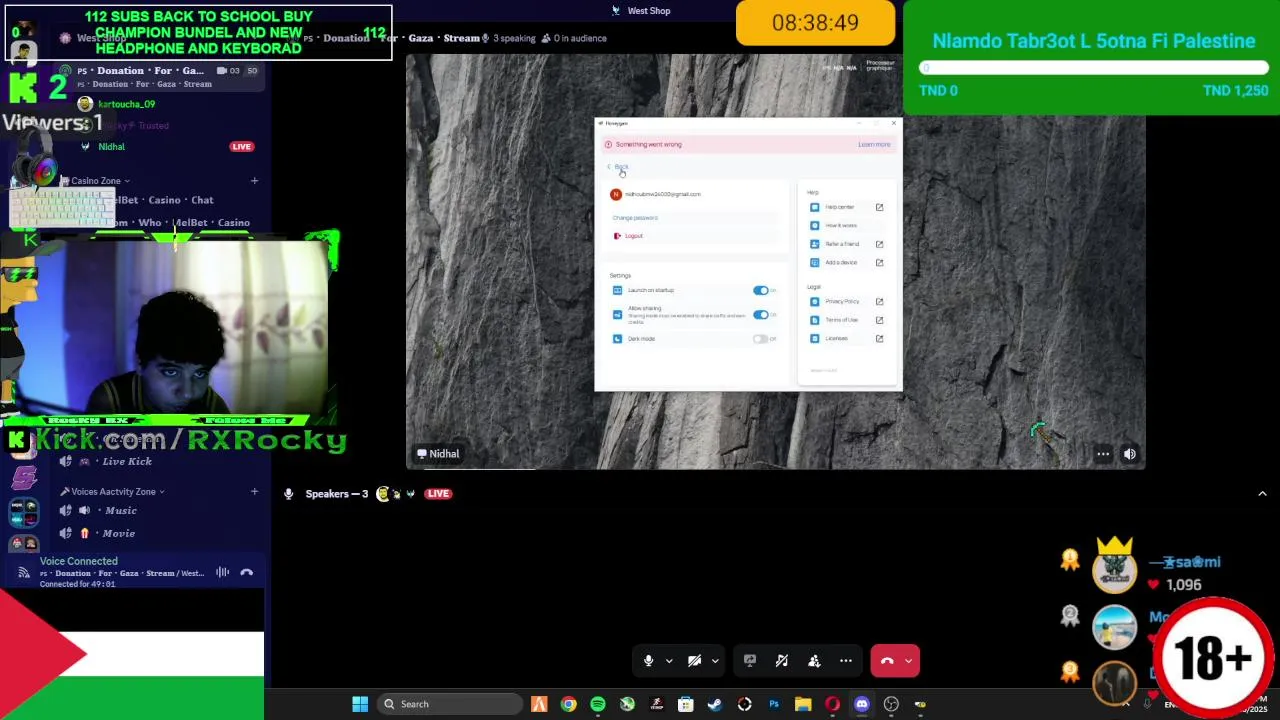The width and height of the screenshot is (1280, 720).
Task: Open Steam from the taskbar
Action: tap(715, 704)
